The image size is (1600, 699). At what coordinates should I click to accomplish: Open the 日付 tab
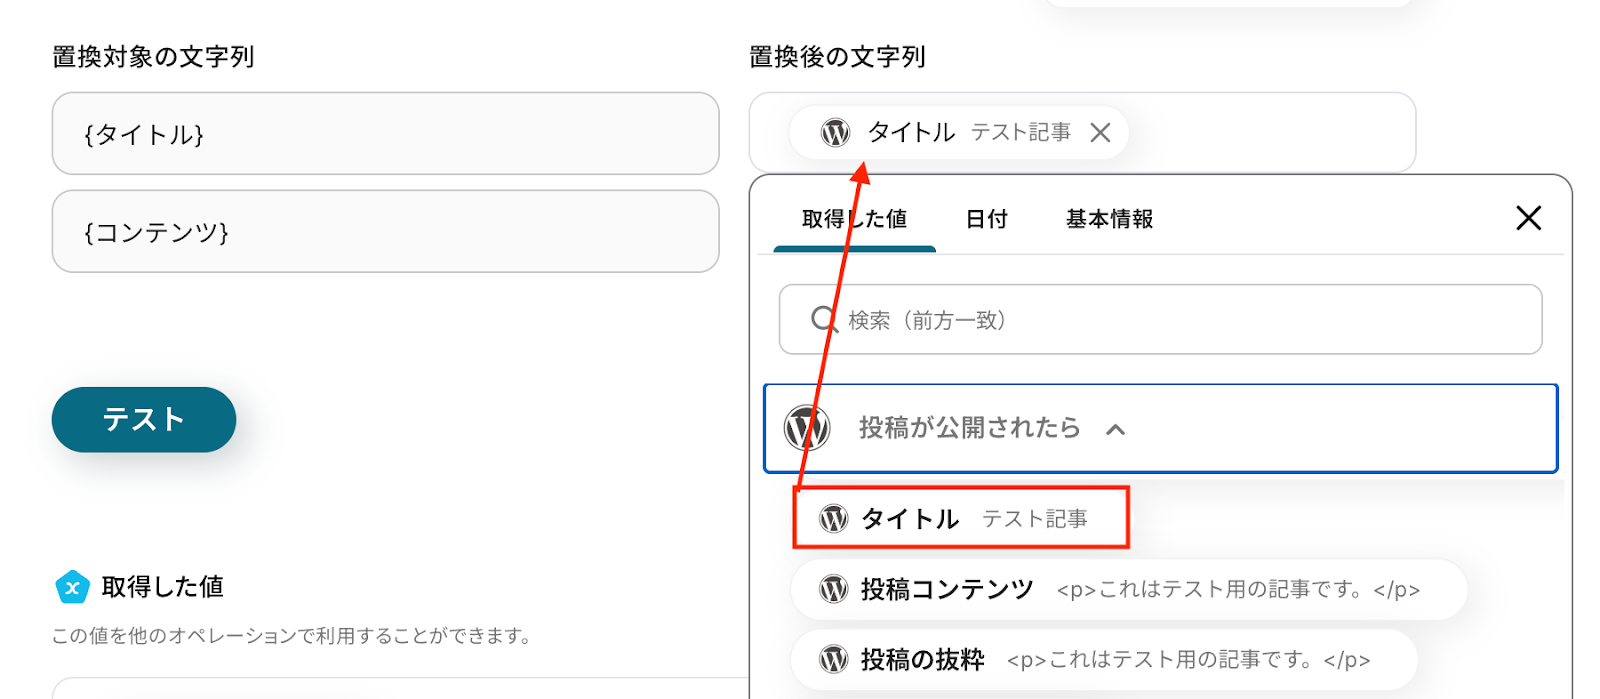coord(986,219)
